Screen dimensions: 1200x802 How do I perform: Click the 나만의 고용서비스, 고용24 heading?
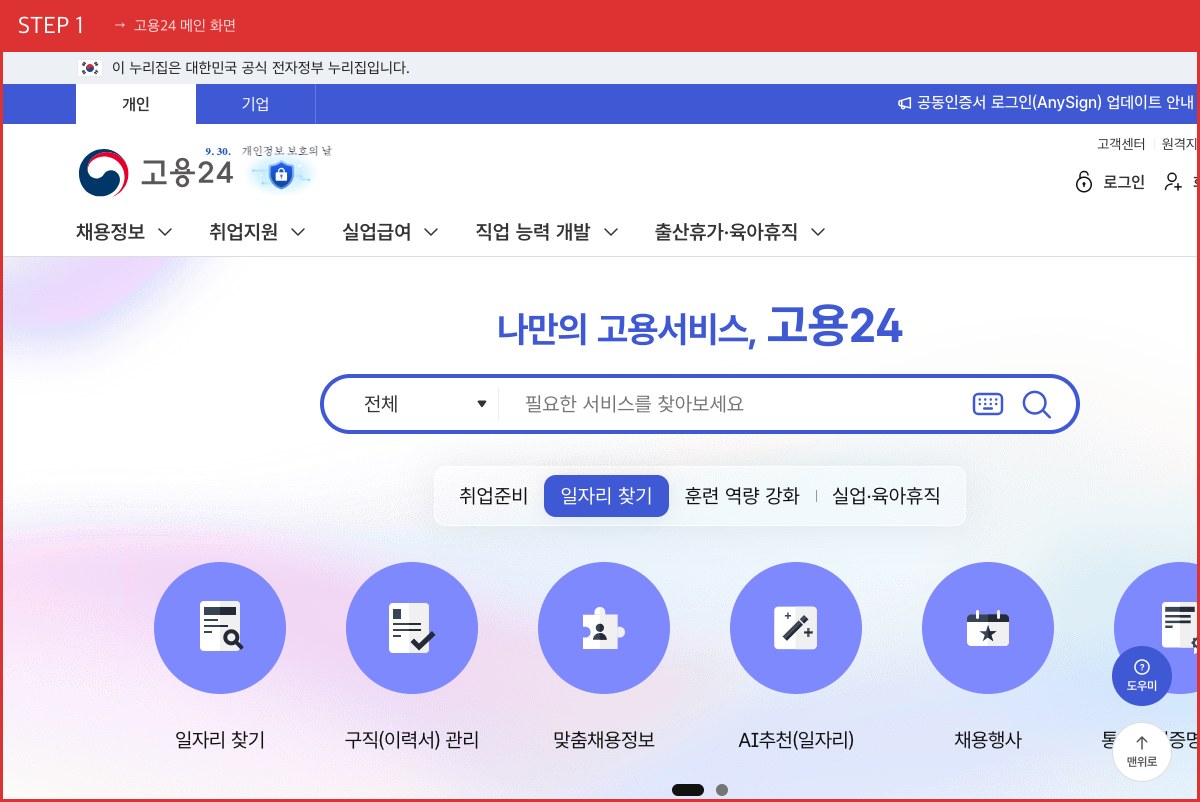[x=700, y=327]
